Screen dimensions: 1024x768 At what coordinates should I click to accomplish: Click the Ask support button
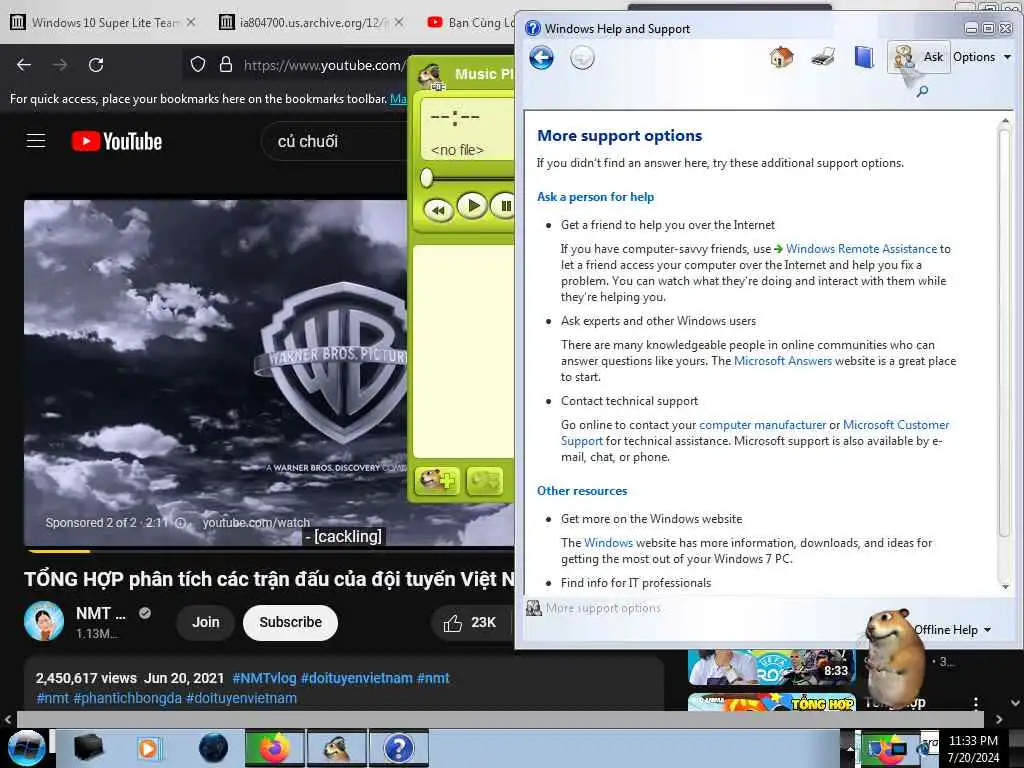tap(918, 57)
